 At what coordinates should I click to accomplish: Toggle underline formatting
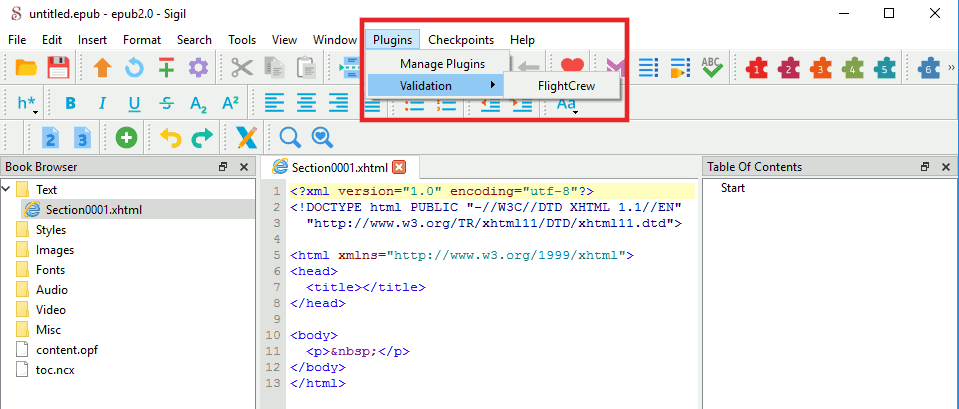pyautogui.click(x=135, y=105)
